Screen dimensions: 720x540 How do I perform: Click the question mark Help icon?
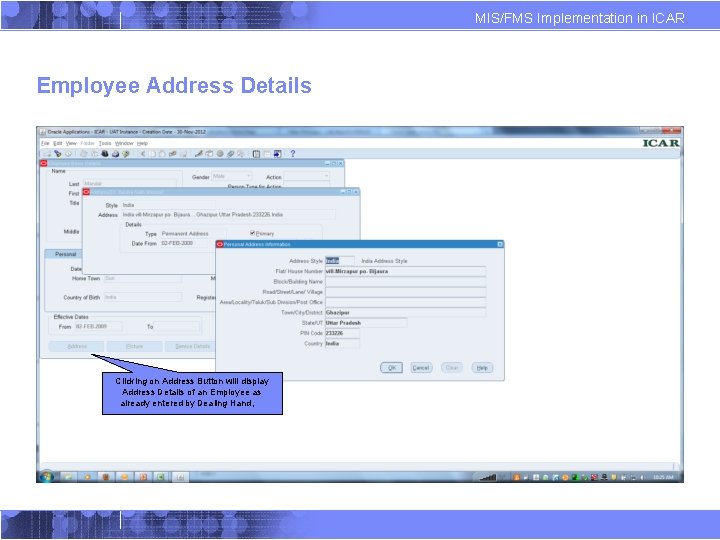[292, 154]
